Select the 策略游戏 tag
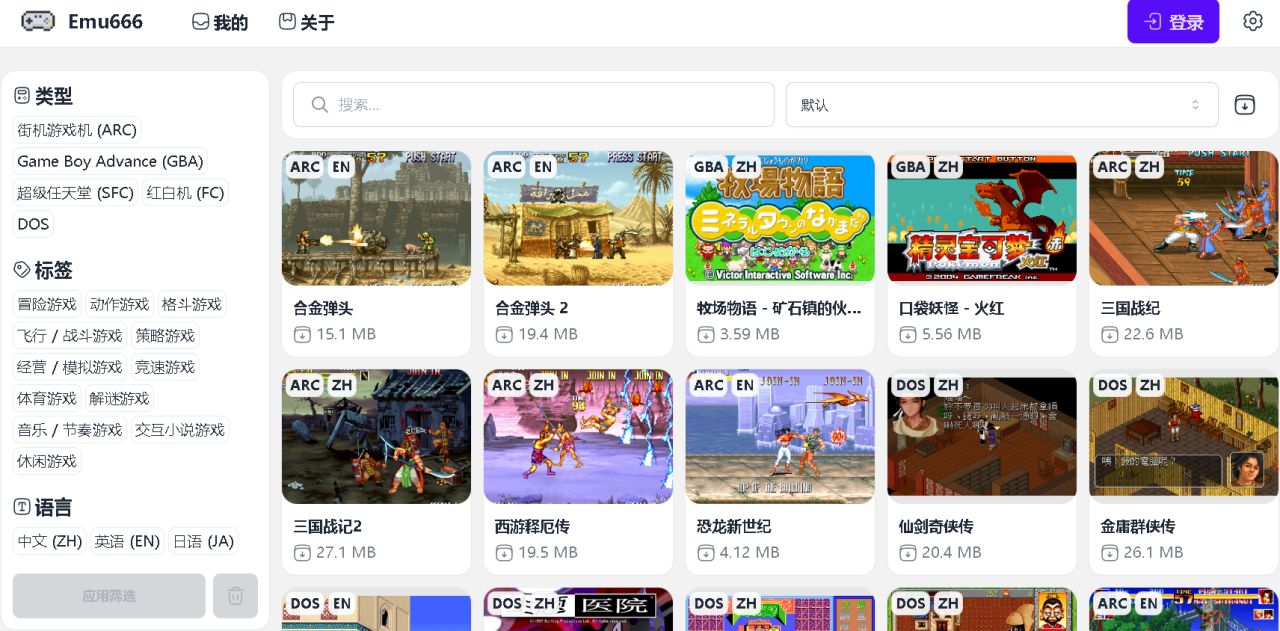Image resolution: width=1280 pixels, height=631 pixels. pos(165,336)
